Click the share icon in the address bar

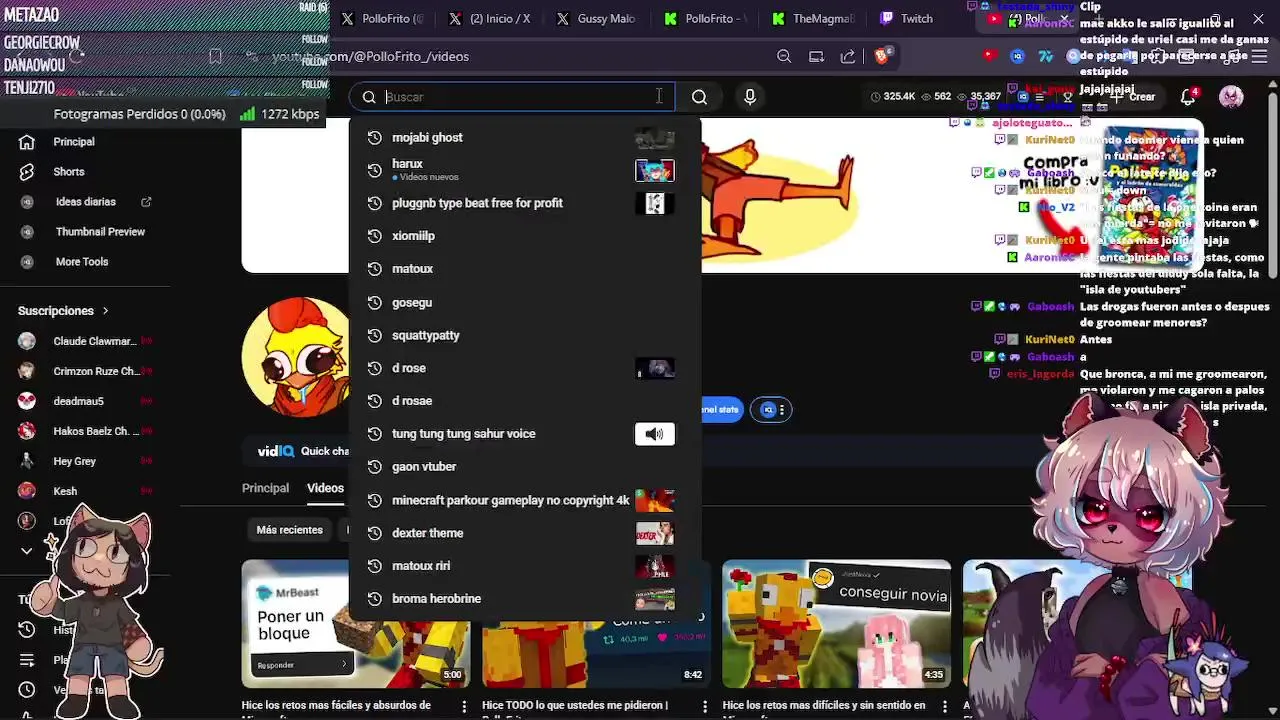pyautogui.click(x=848, y=56)
